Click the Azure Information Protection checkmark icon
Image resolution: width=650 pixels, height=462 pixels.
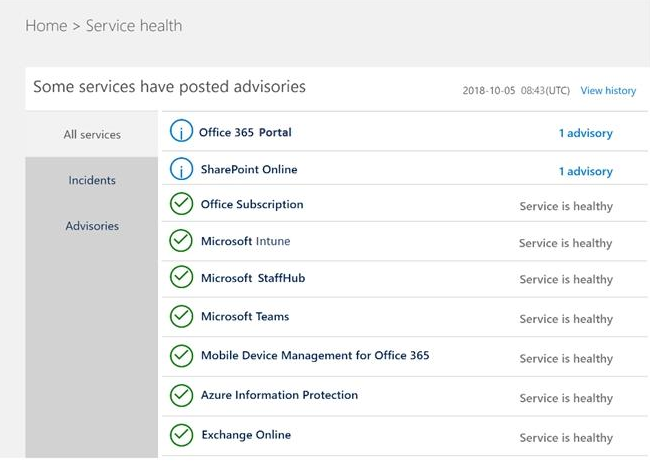(x=181, y=396)
